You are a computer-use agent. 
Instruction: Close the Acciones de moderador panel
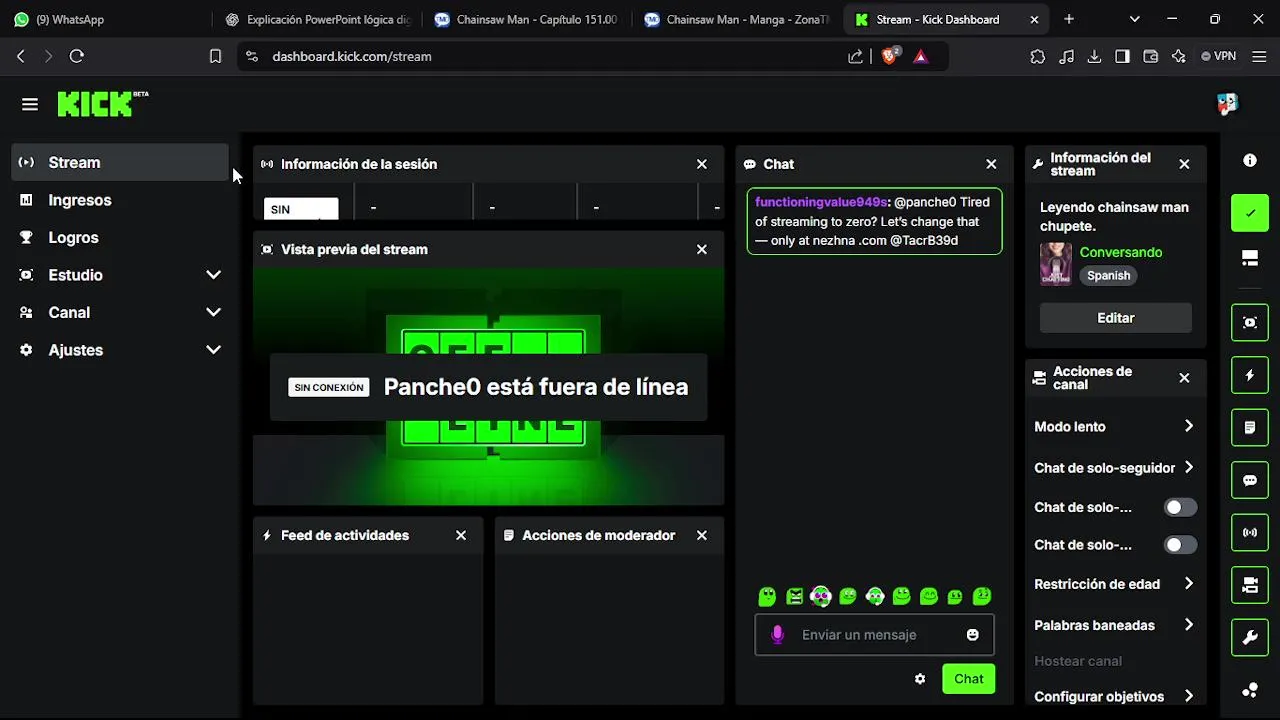click(x=702, y=535)
